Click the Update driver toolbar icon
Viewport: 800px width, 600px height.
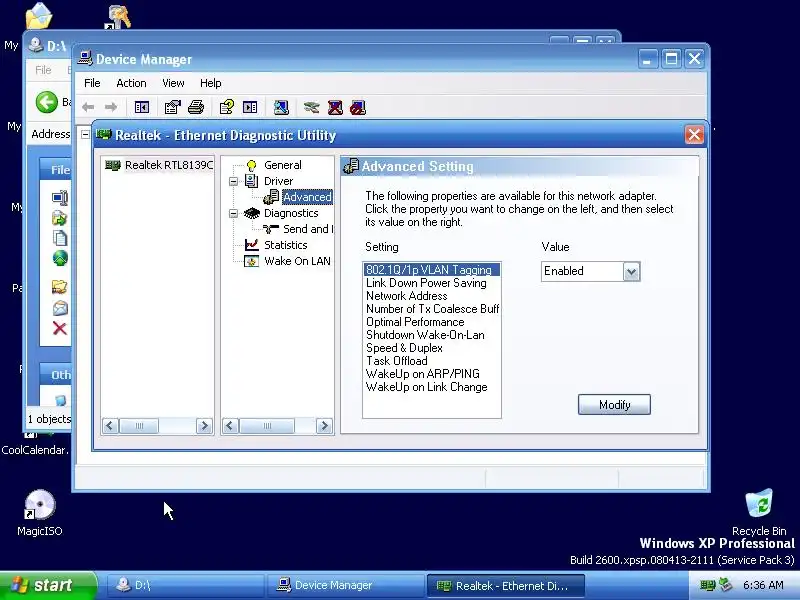point(311,107)
